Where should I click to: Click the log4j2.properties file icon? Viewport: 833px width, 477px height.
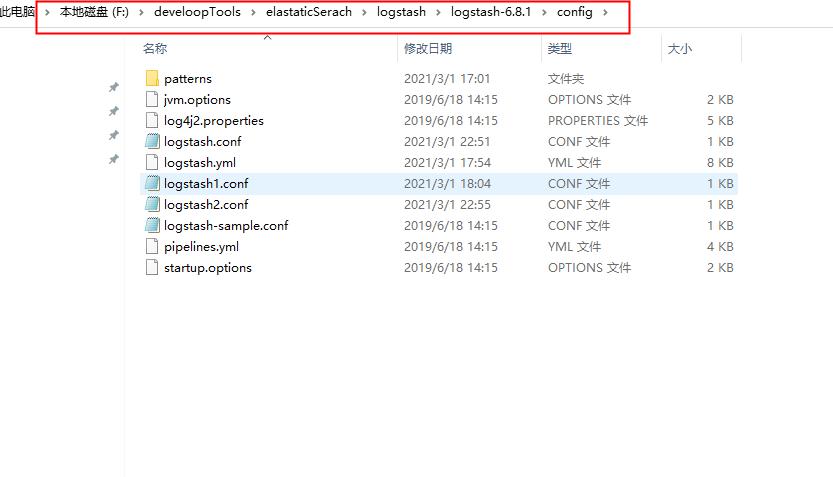152,121
